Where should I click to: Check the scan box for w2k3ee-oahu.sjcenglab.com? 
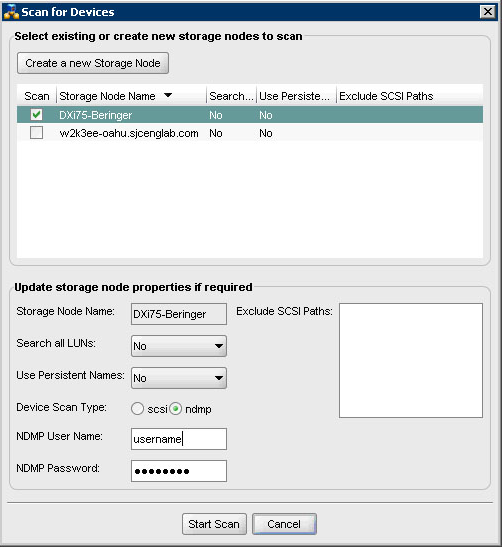(x=36, y=133)
